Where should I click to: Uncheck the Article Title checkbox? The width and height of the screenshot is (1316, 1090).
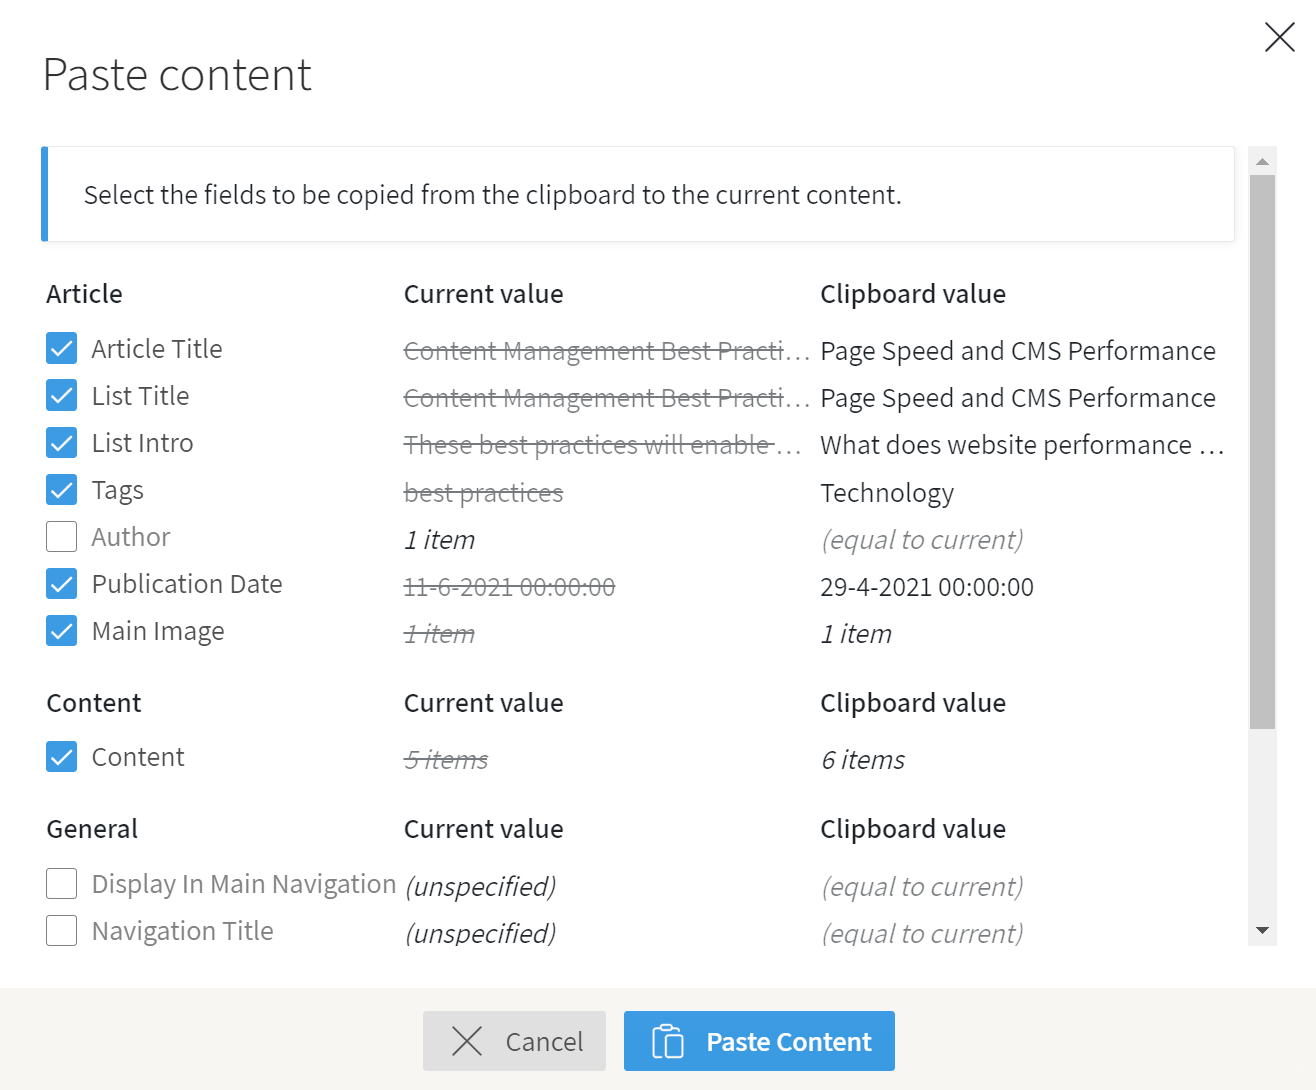[62, 349]
